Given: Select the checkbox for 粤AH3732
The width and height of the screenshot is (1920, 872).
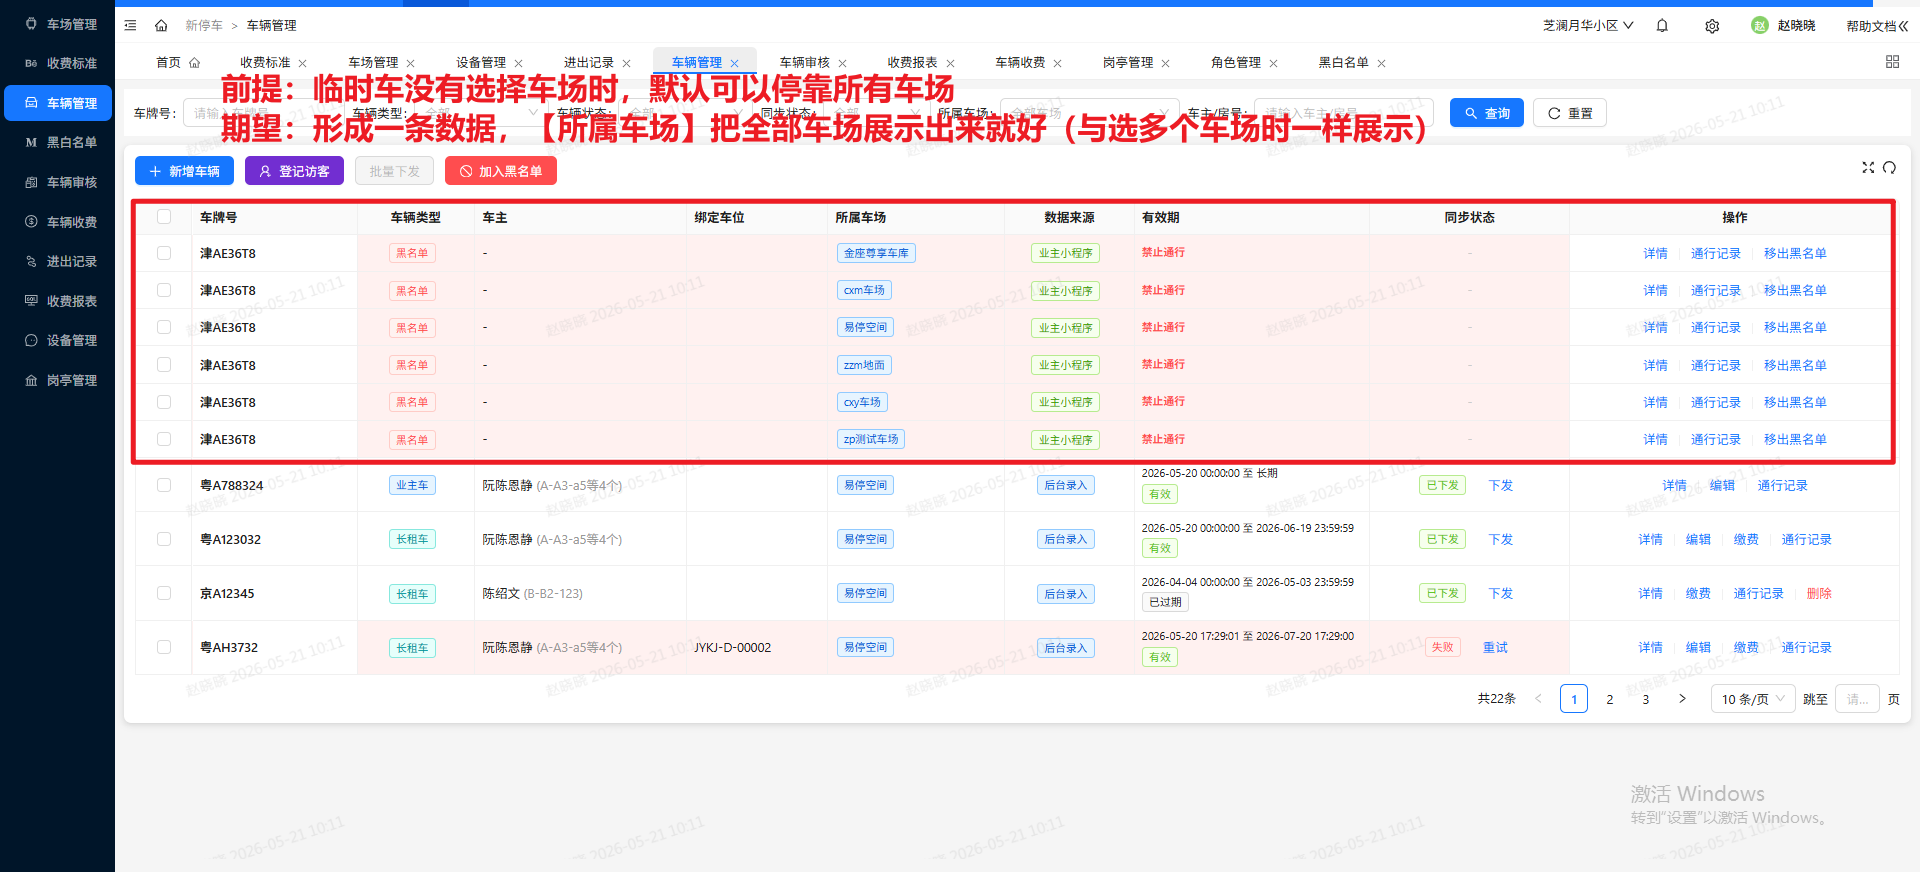Looking at the screenshot, I should click(x=164, y=647).
